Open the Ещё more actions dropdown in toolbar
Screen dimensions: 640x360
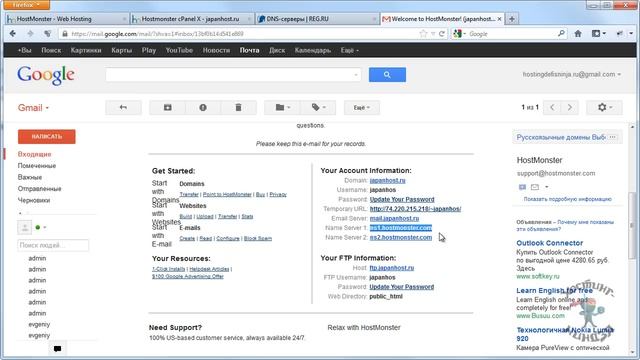click(x=362, y=107)
